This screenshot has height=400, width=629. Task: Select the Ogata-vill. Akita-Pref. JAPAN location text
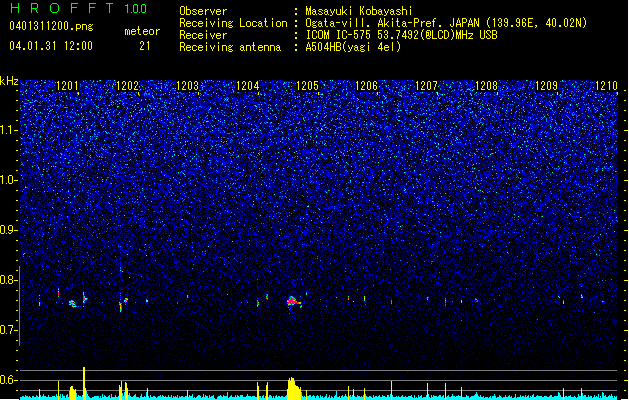pyautogui.click(x=446, y=23)
